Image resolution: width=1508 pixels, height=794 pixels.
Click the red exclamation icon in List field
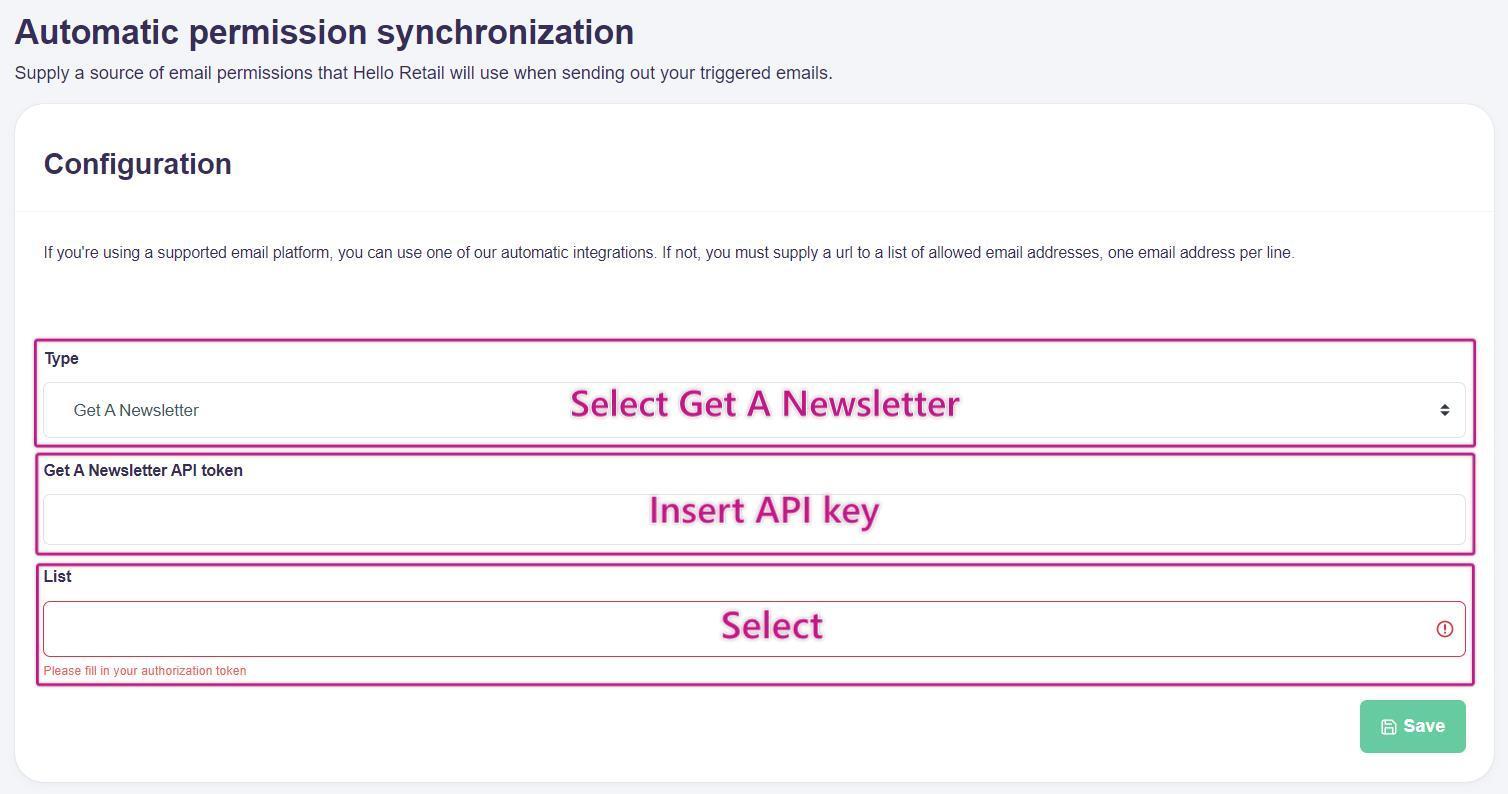point(1444,629)
